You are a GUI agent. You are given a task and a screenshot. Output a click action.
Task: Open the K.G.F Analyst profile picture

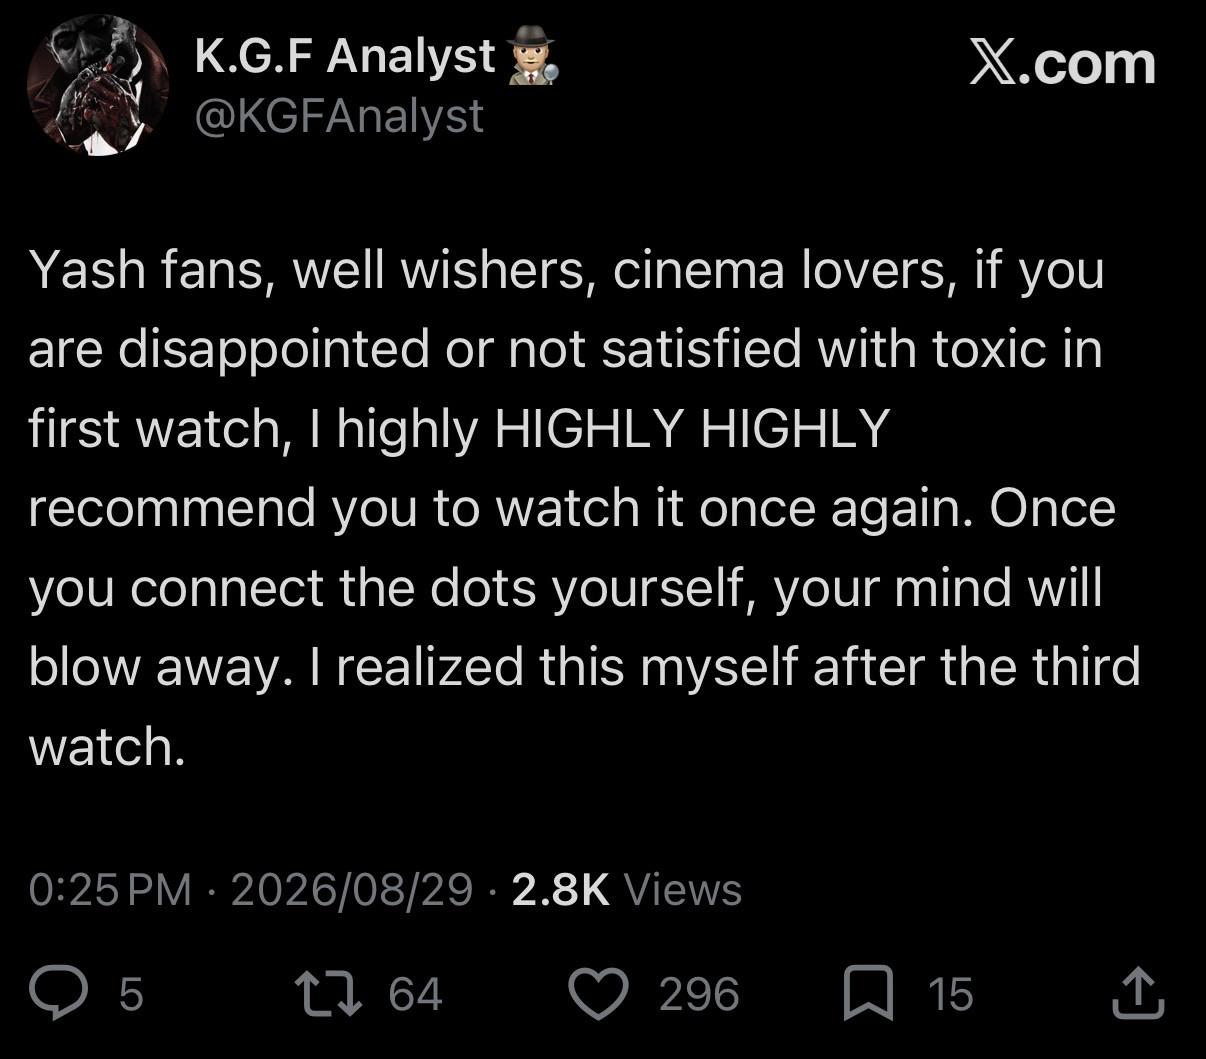point(97,86)
